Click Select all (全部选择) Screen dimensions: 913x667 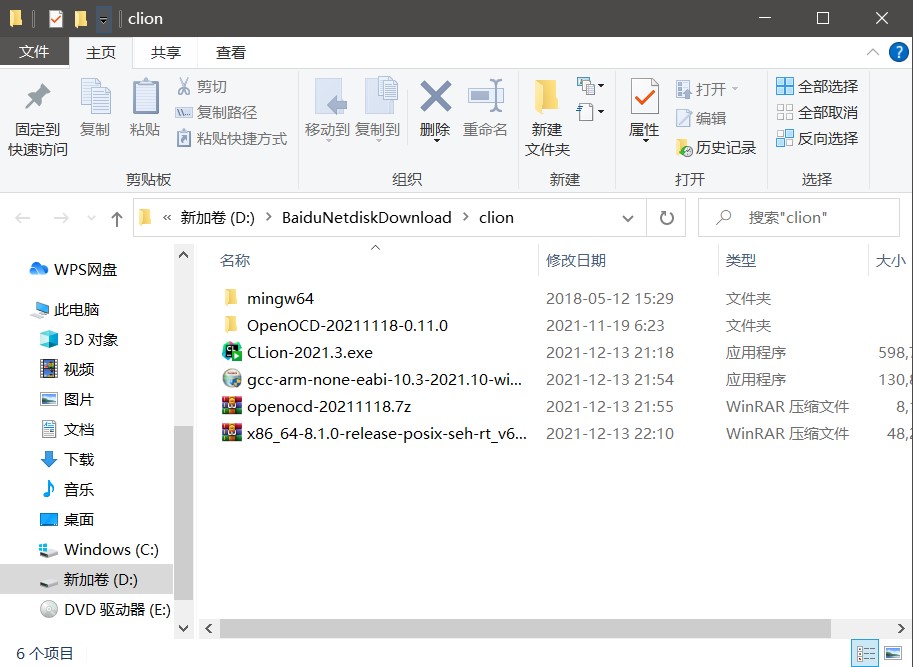(x=817, y=87)
